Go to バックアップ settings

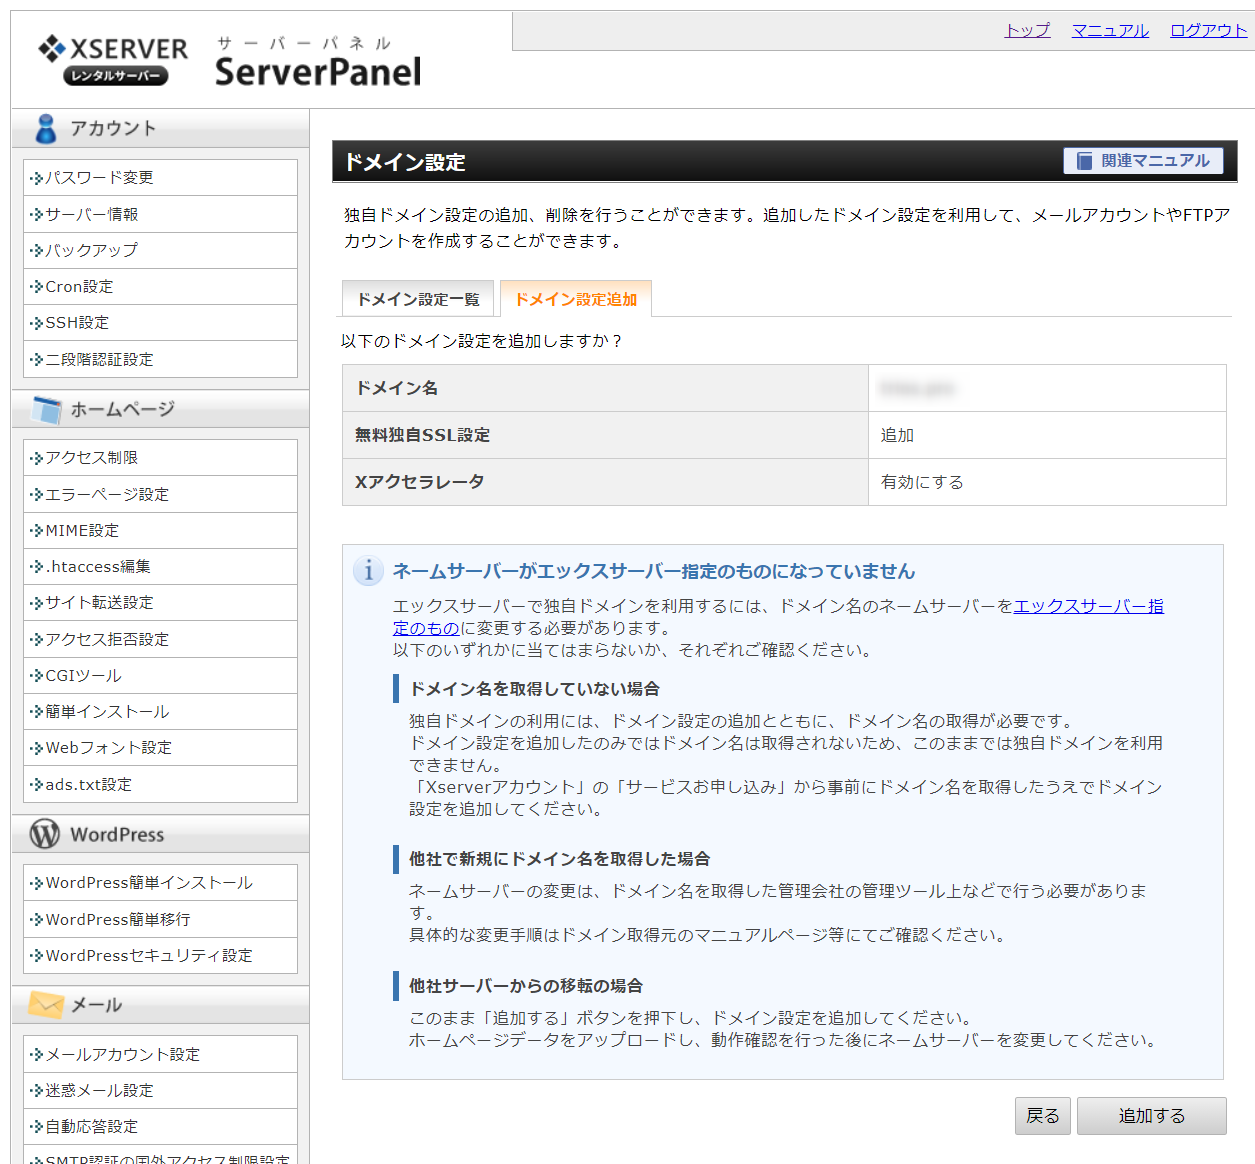160,250
